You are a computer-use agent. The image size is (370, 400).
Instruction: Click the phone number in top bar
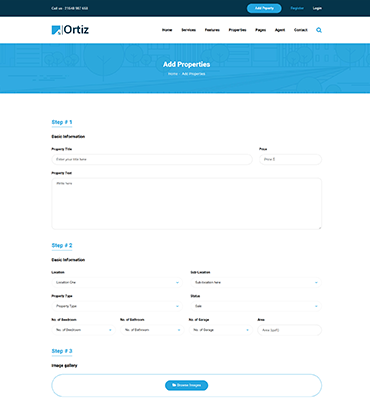tap(76, 8)
